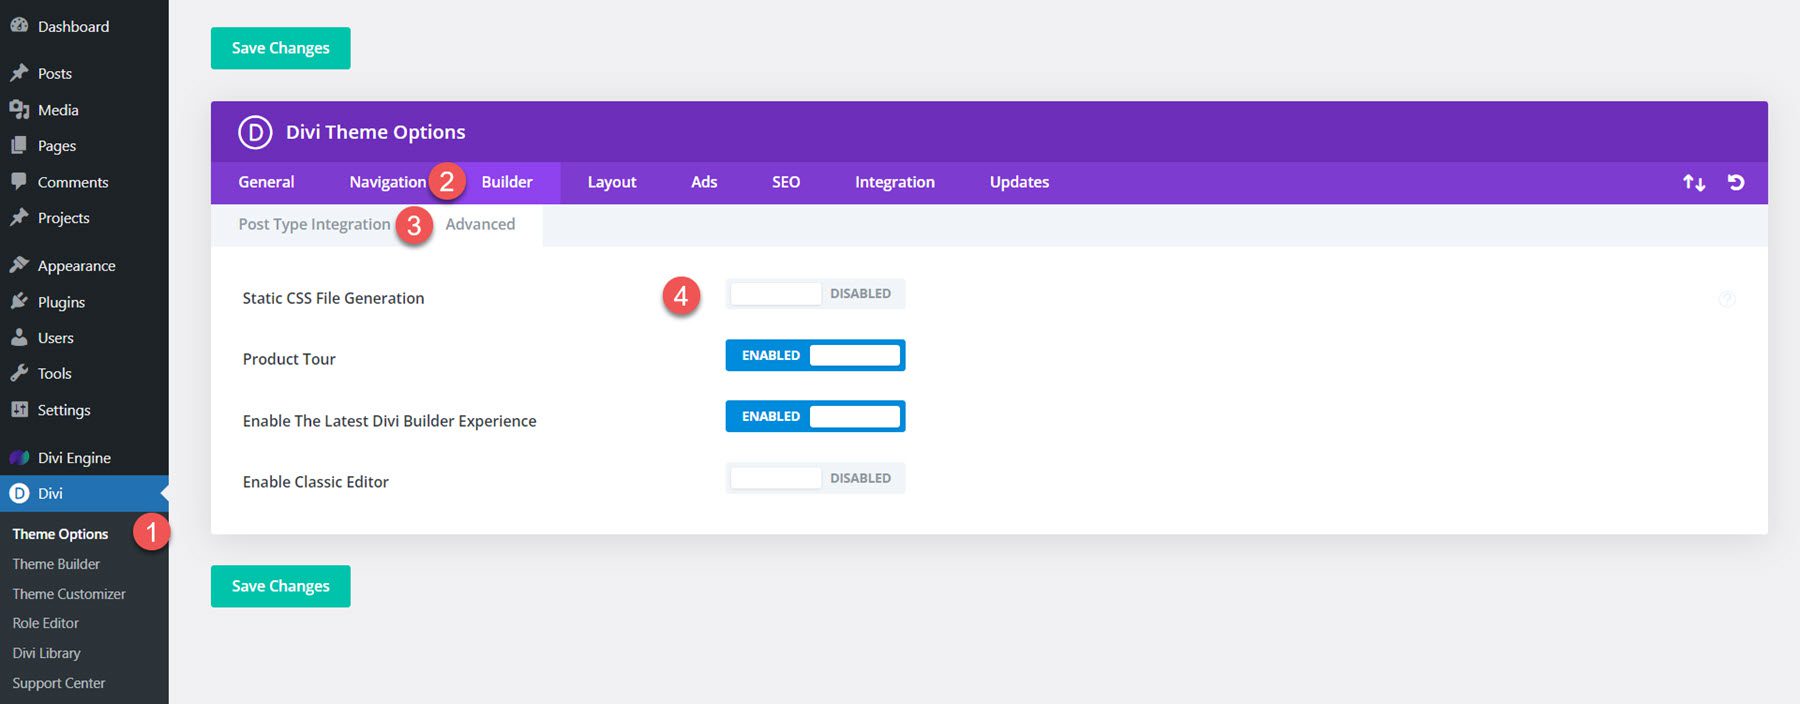
Task: Click the Divi D icon in sidebar
Action: 19,493
